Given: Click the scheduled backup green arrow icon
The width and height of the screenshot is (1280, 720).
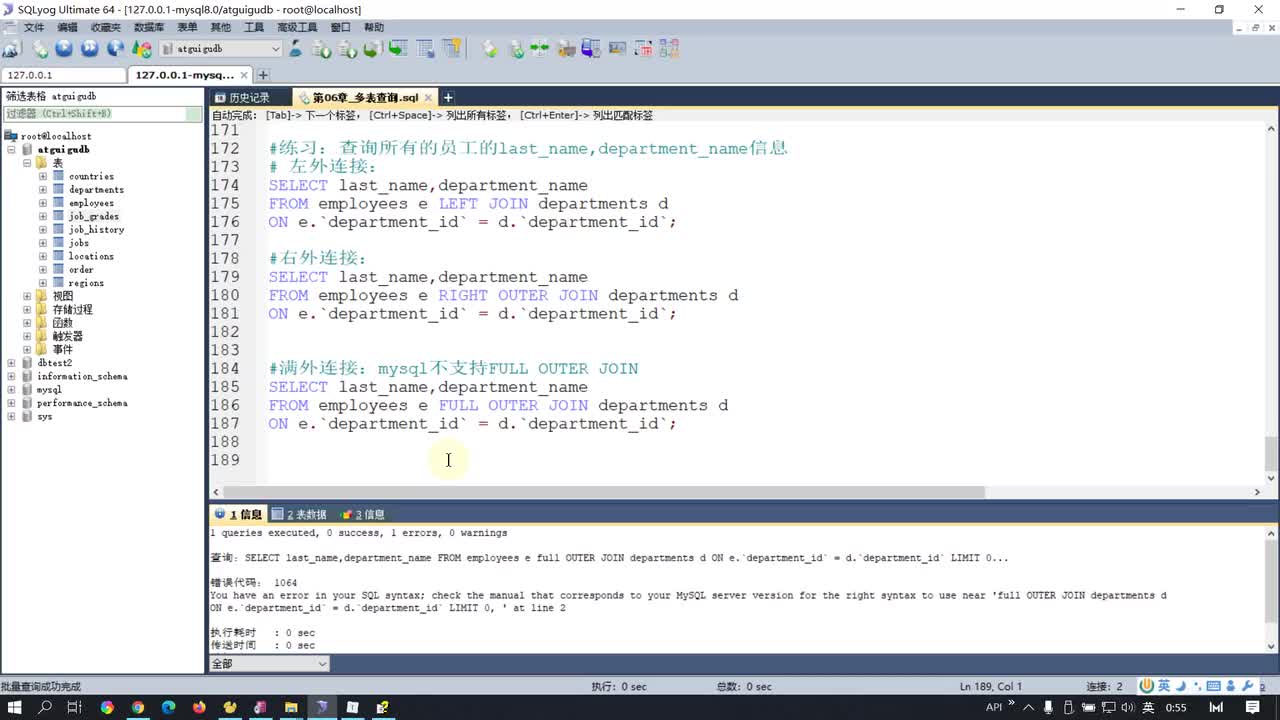Looking at the screenshot, I should click(398, 48).
